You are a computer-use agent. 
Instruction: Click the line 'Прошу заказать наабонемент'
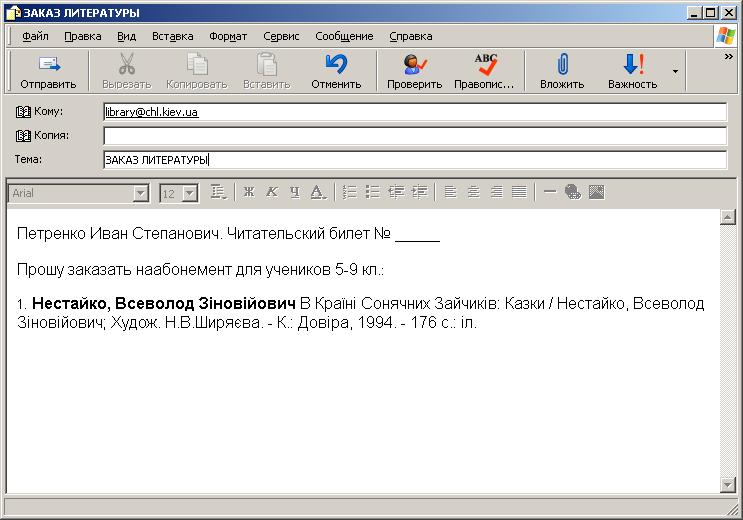pos(200,270)
